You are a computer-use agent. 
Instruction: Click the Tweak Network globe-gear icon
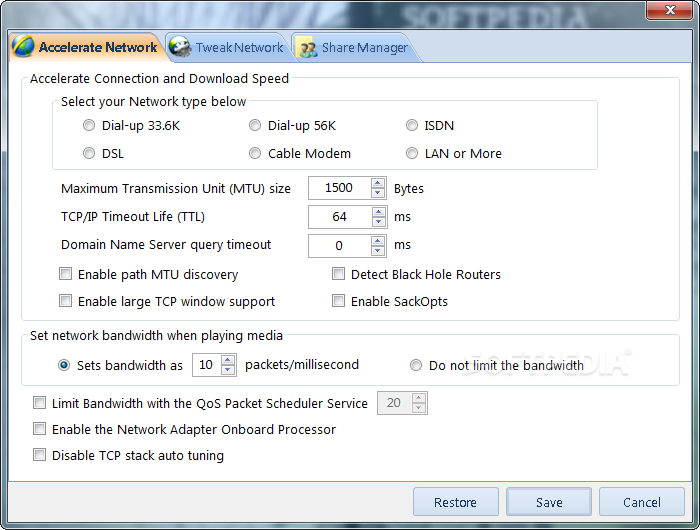(180, 46)
